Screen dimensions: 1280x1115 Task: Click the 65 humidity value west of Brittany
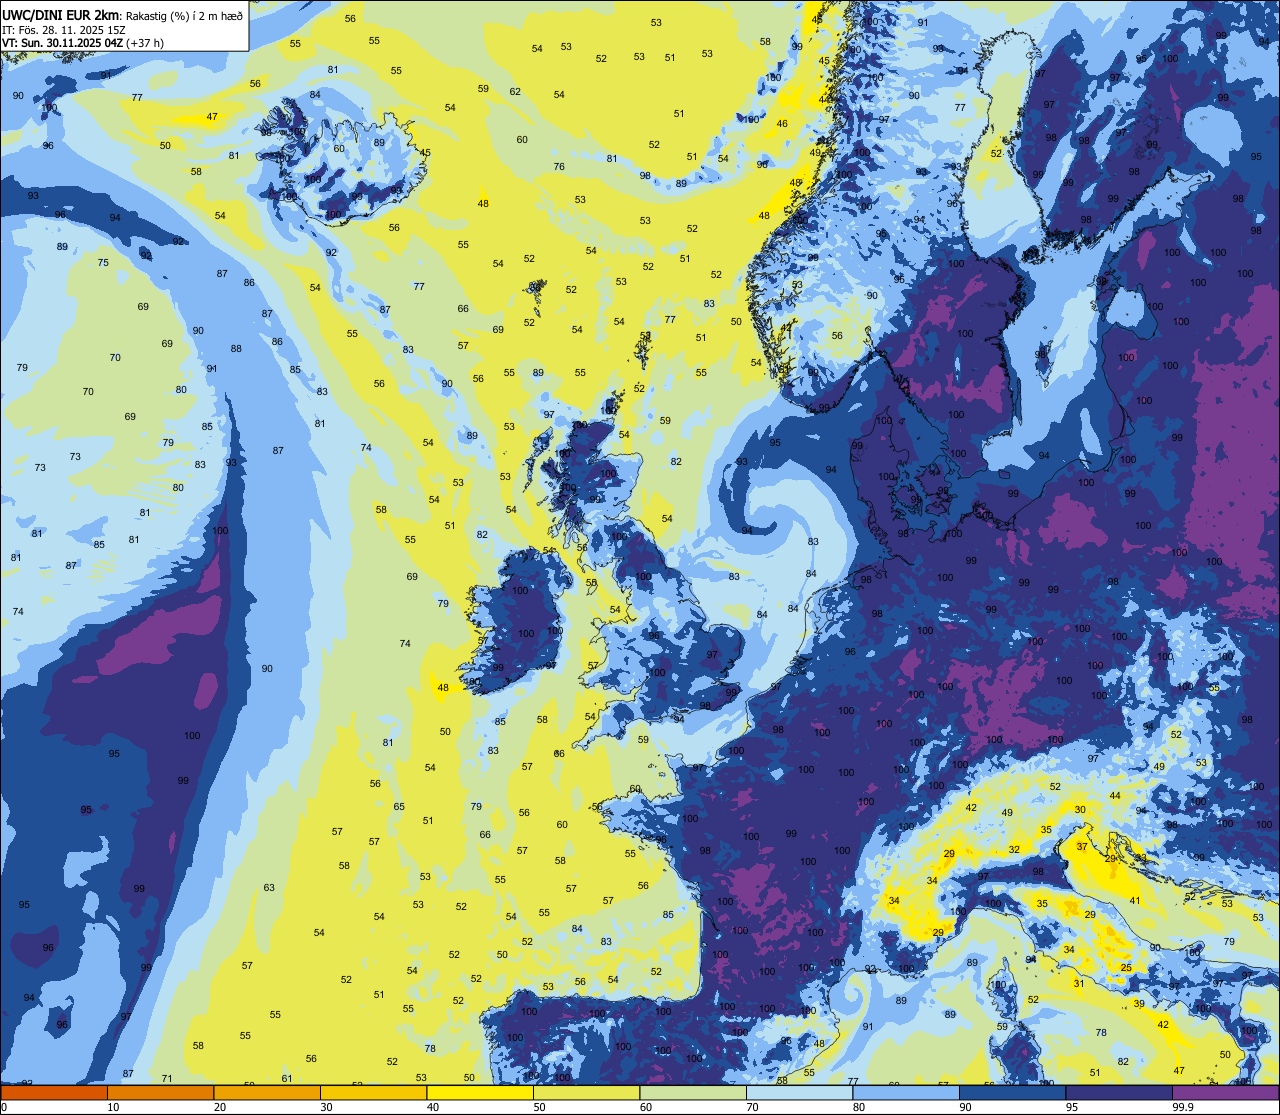click(x=399, y=807)
